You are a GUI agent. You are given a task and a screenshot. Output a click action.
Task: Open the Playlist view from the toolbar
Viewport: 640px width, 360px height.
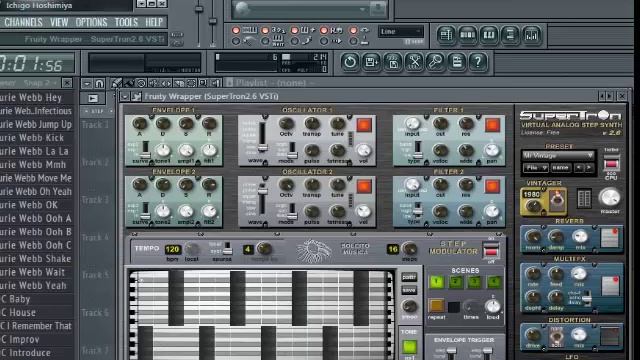446,36
